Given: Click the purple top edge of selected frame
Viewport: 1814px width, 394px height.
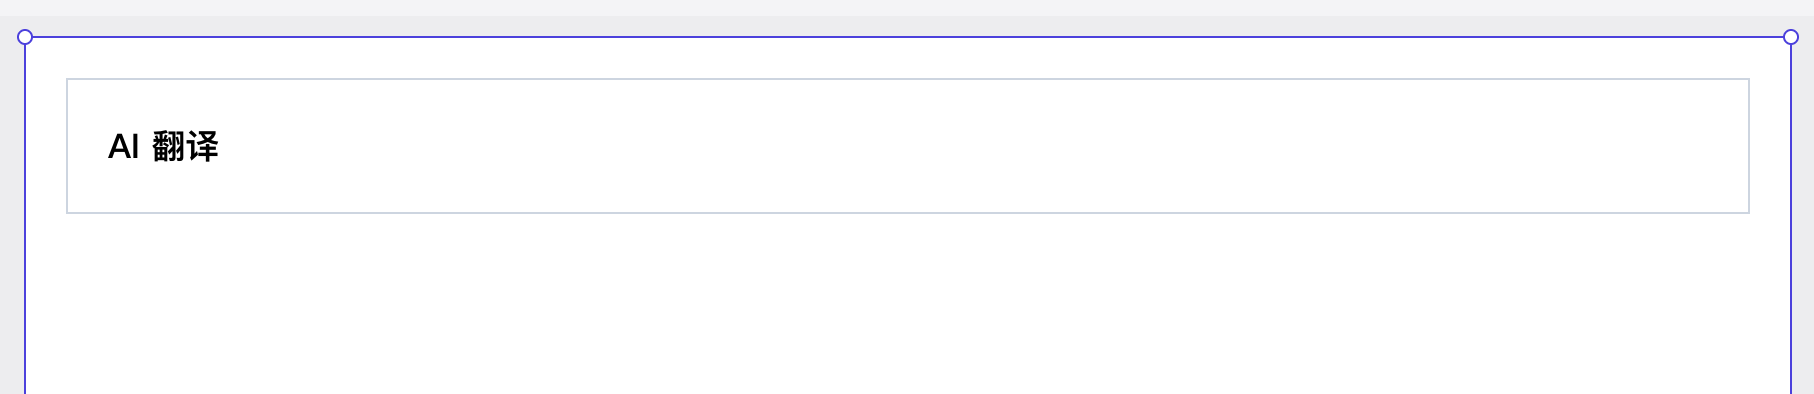Looking at the screenshot, I should pos(908,37).
